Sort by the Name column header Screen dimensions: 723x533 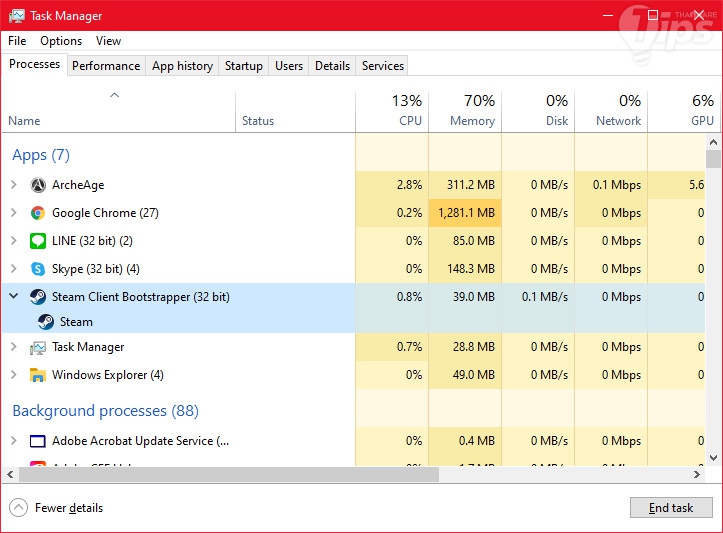[x=119, y=112]
